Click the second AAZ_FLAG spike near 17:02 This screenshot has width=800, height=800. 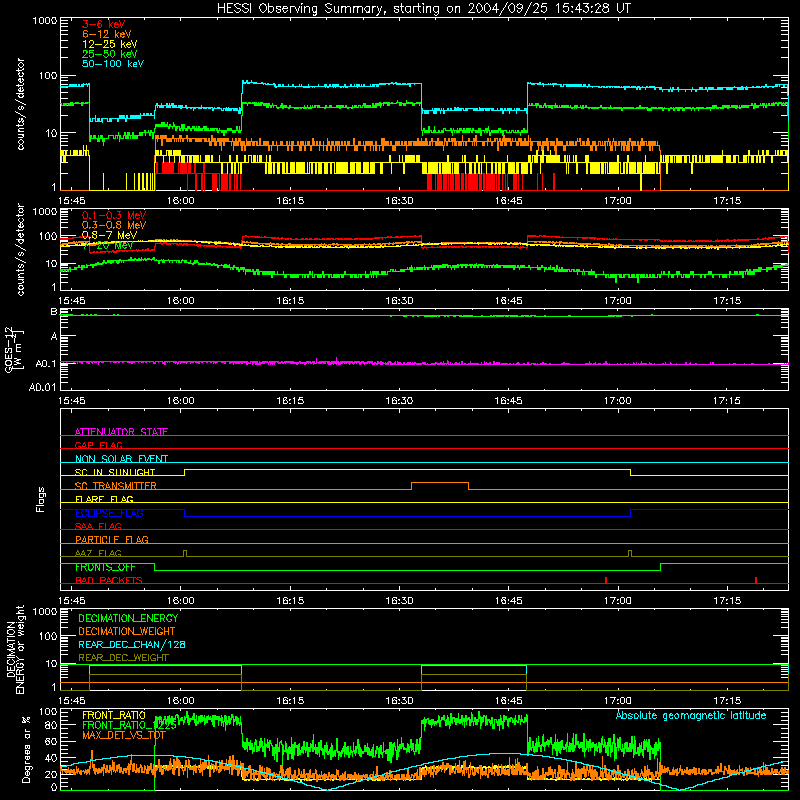(630, 553)
